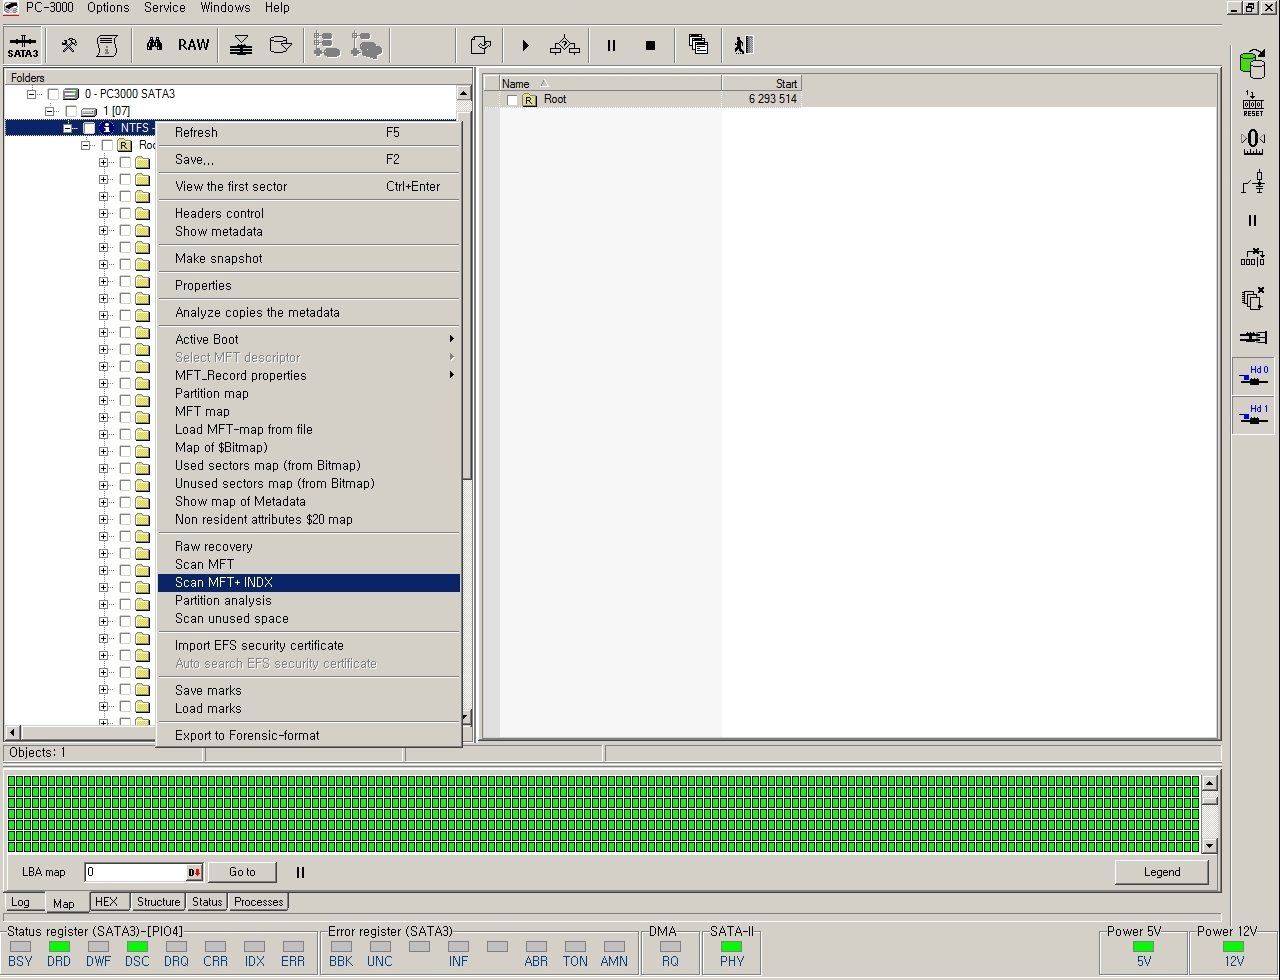Toggle the Hd 0 head button
This screenshot has width=1280, height=980.
pyautogui.click(x=1253, y=376)
